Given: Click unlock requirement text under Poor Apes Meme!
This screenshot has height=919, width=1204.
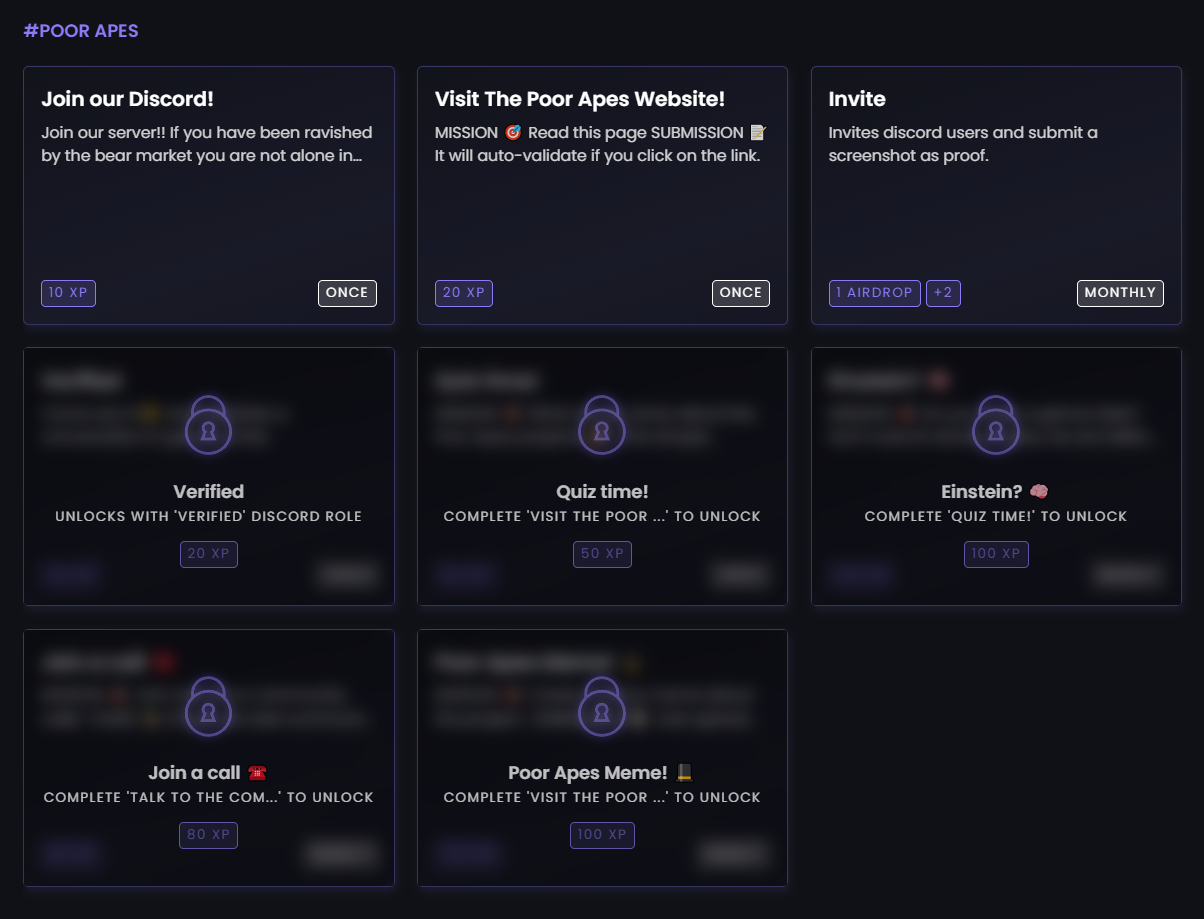Looking at the screenshot, I should coord(602,798).
